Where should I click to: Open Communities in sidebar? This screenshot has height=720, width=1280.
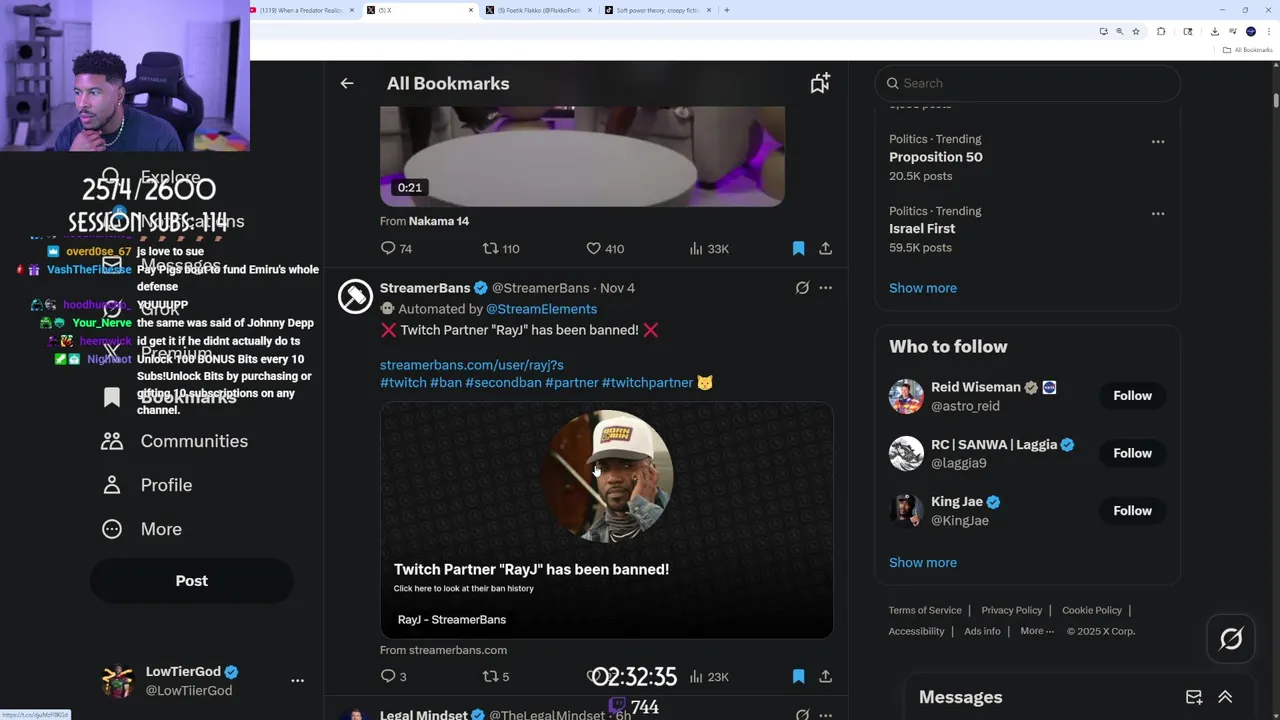[174, 441]
